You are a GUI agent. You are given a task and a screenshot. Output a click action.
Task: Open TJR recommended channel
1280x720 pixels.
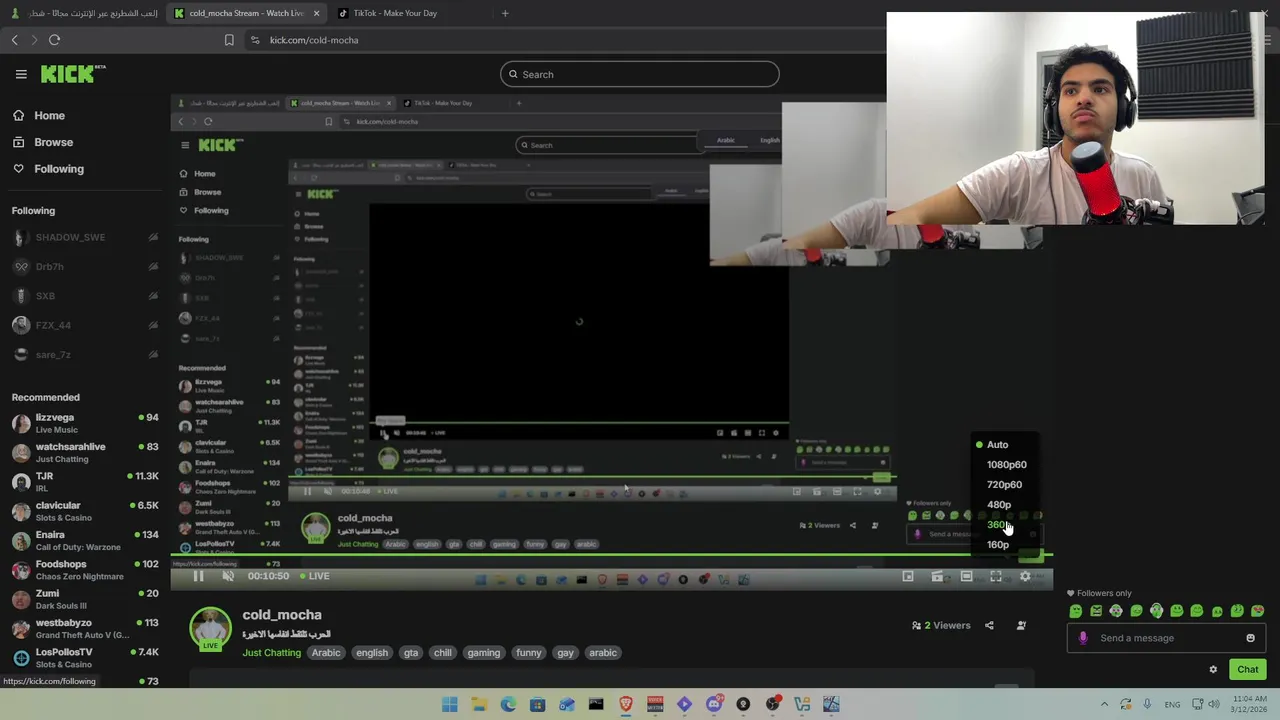[x=85, y=482]
